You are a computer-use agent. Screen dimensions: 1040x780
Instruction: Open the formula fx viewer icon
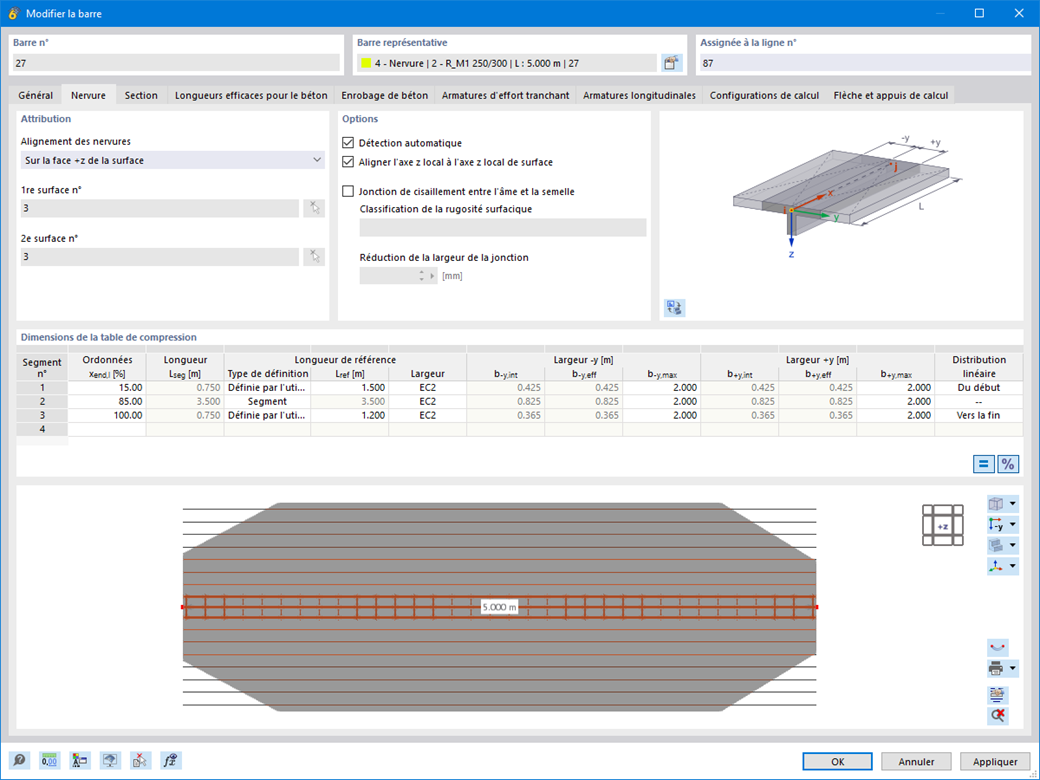pyautogui.click(x=171, y=760)
